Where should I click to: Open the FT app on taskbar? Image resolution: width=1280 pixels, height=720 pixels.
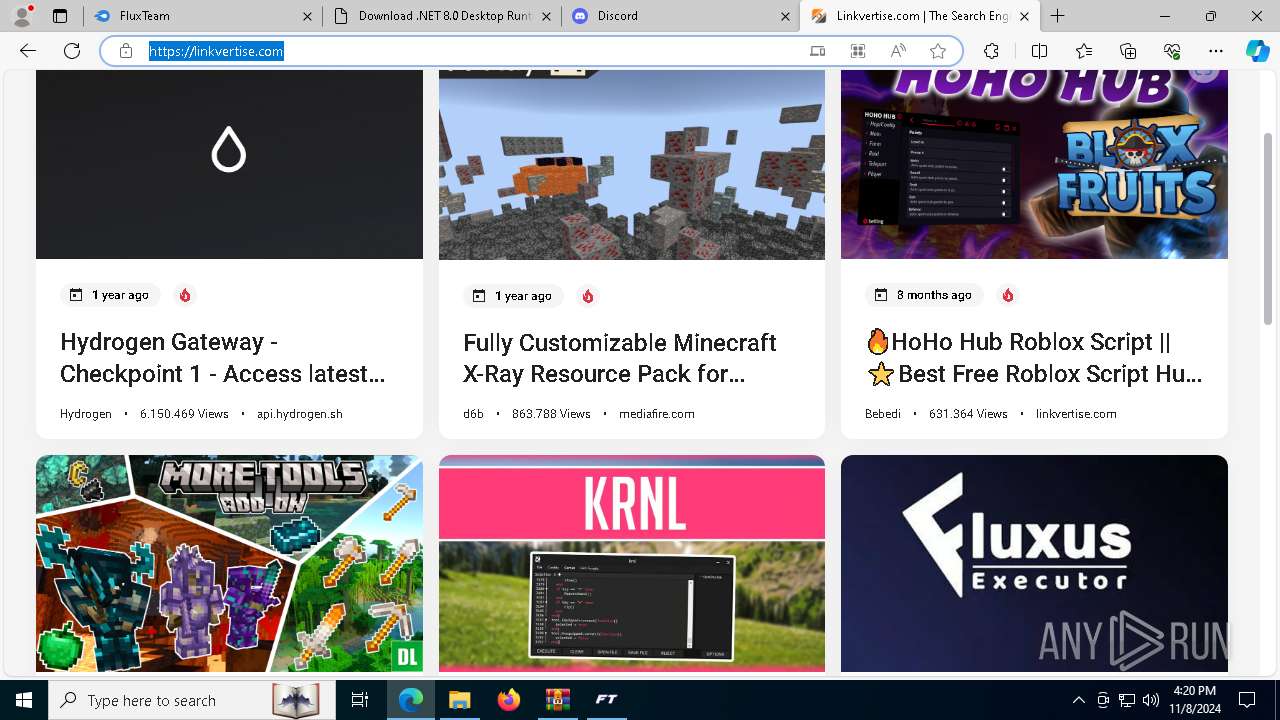(606, 700)
